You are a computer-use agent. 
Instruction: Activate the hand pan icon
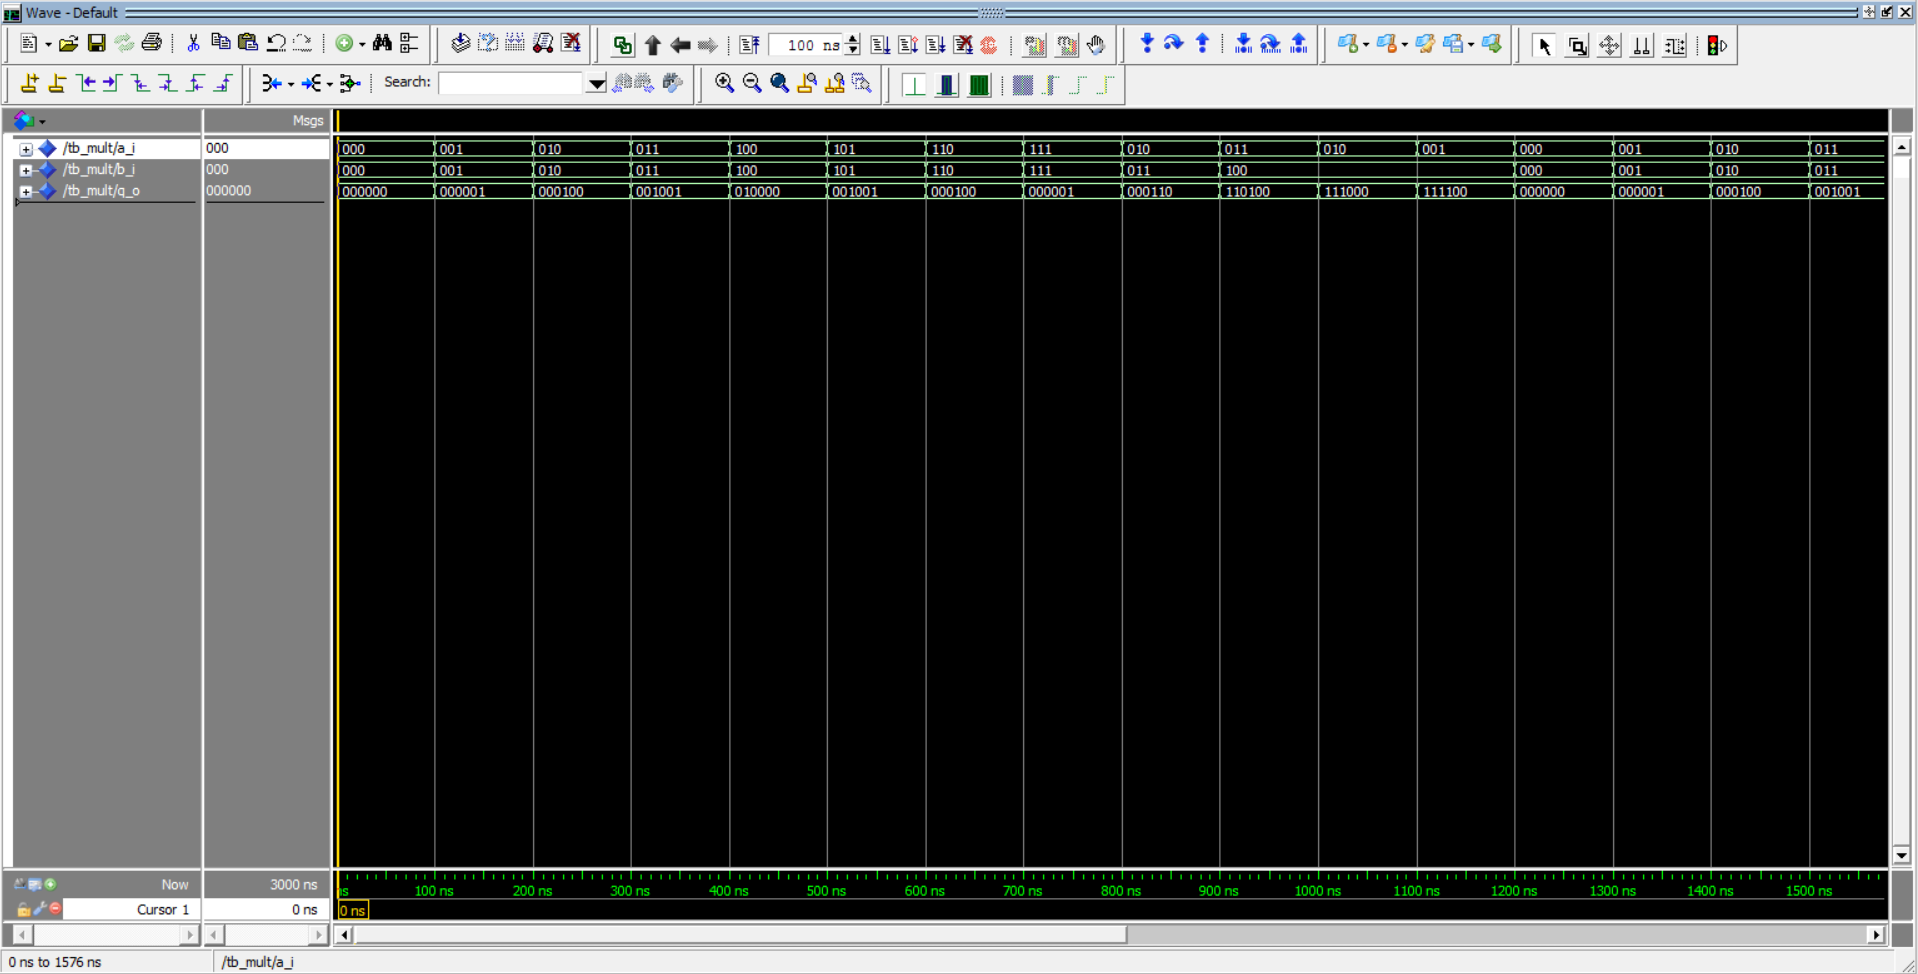(1096, 45)
